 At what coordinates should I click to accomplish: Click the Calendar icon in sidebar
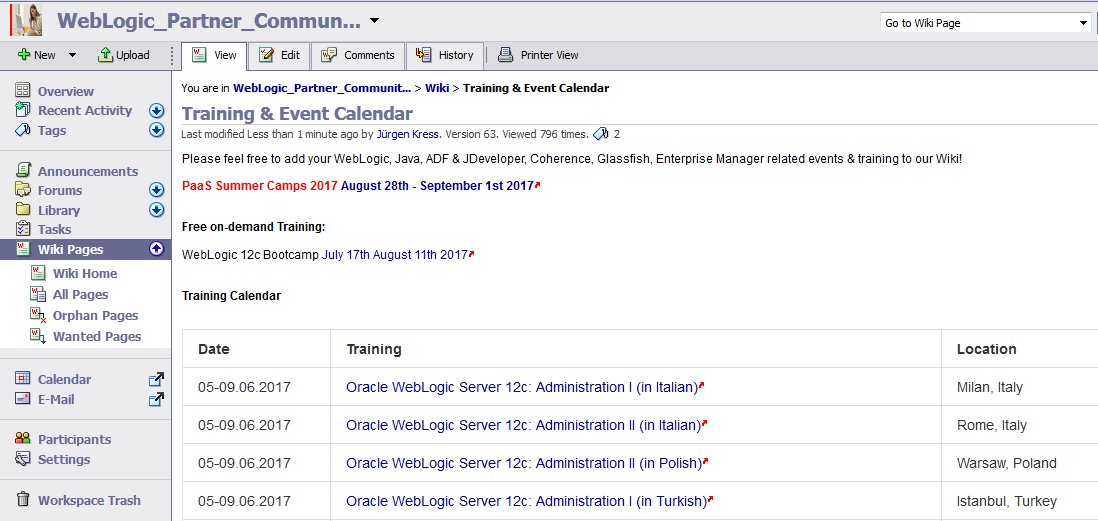pos(23,379)
